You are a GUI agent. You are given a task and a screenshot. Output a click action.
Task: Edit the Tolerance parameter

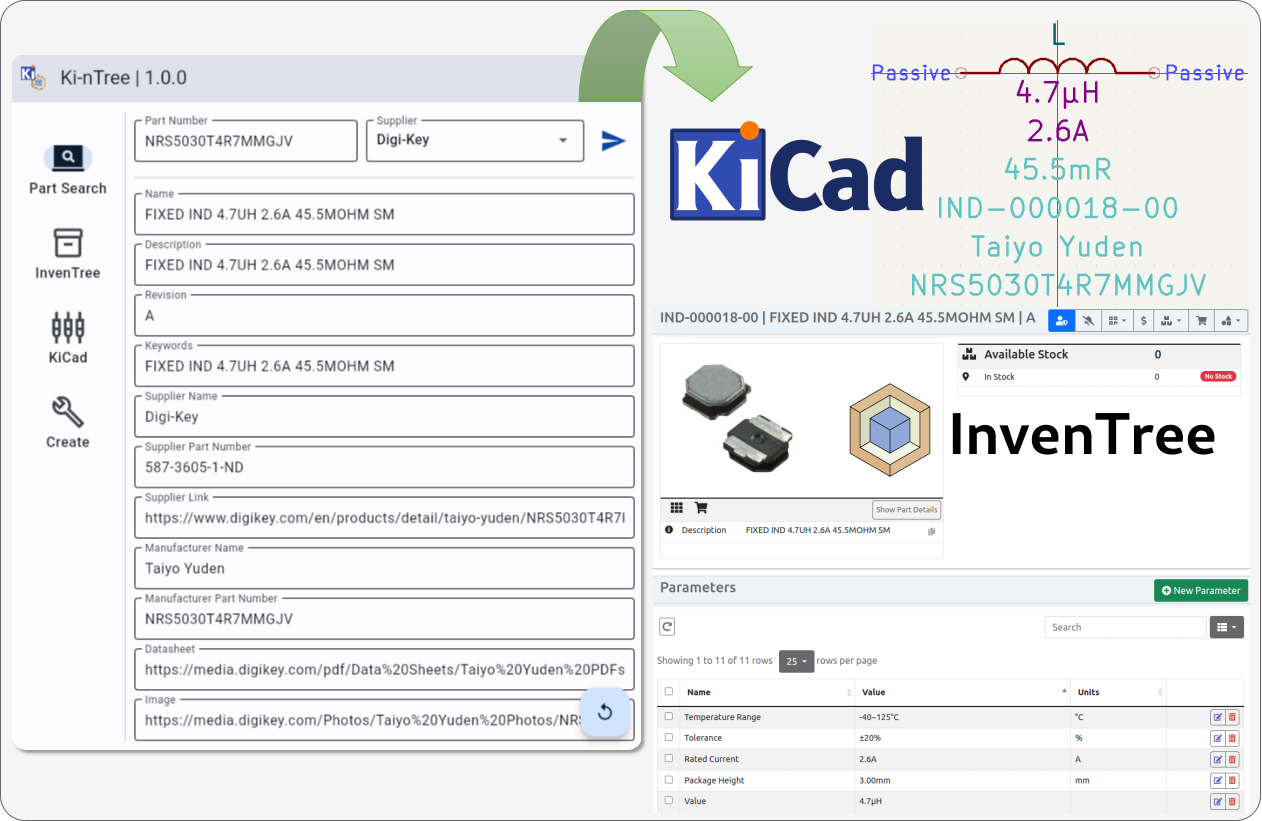pos(1217,738)
